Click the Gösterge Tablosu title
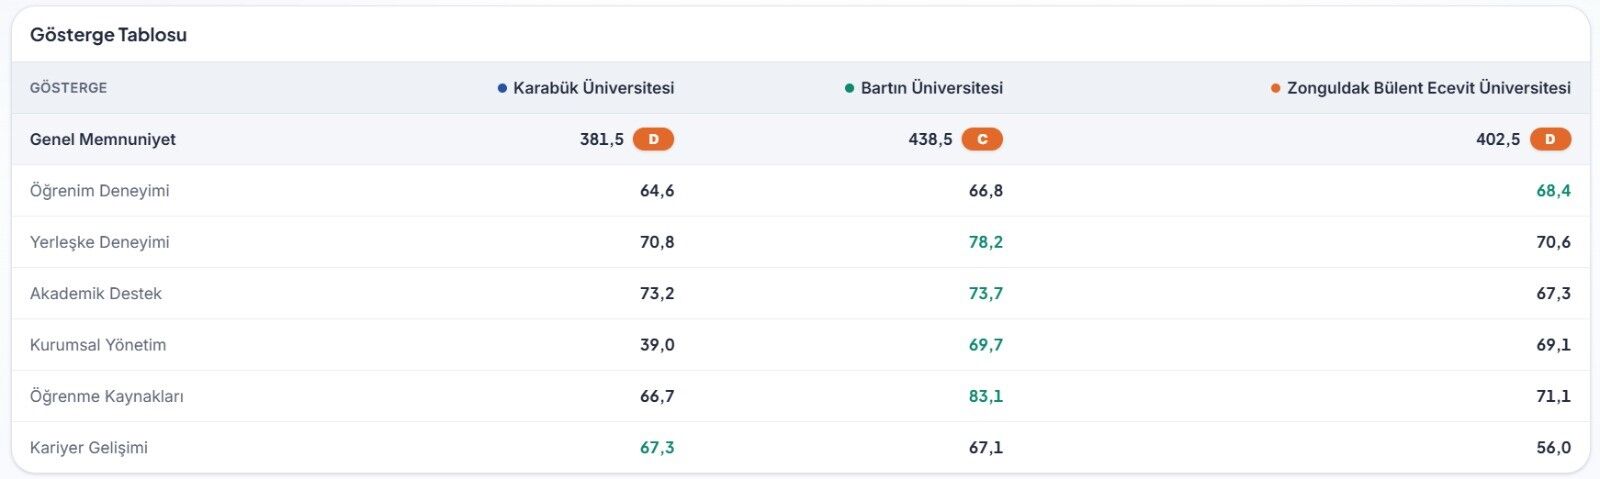Image resolution: width=1600 pixels, height=479 pixels. coord(108,35)
